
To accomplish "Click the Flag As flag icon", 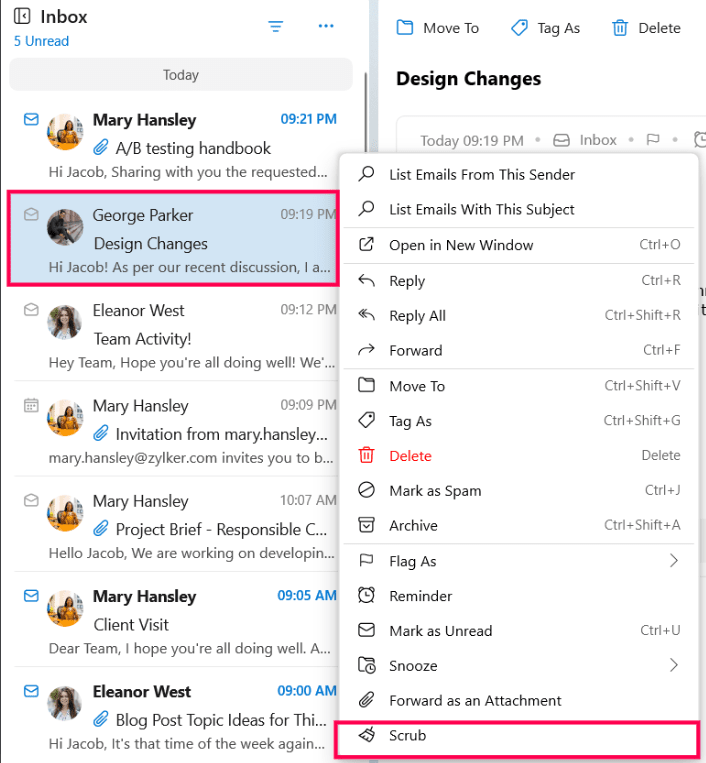I will (x=366, y=561).
